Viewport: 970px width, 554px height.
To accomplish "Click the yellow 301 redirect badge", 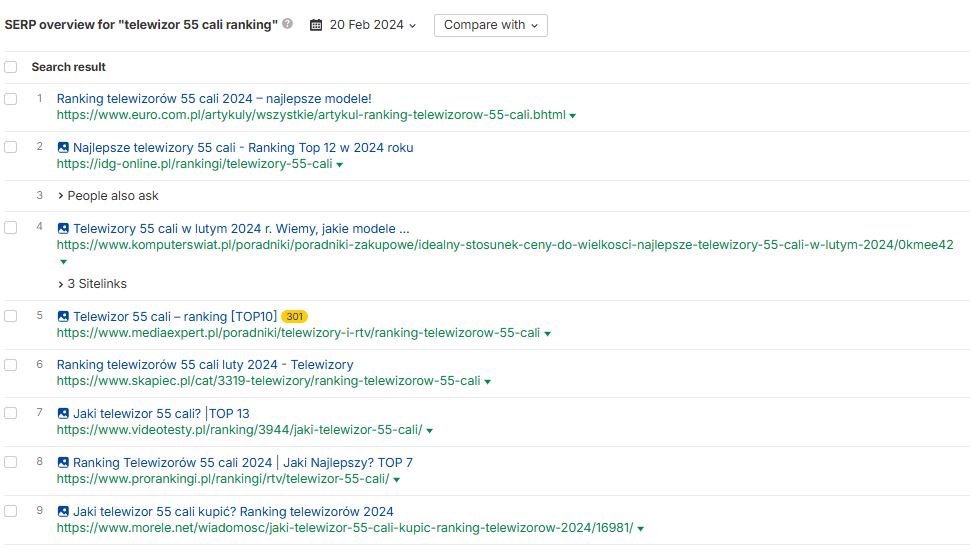I will tap(294, 317).
